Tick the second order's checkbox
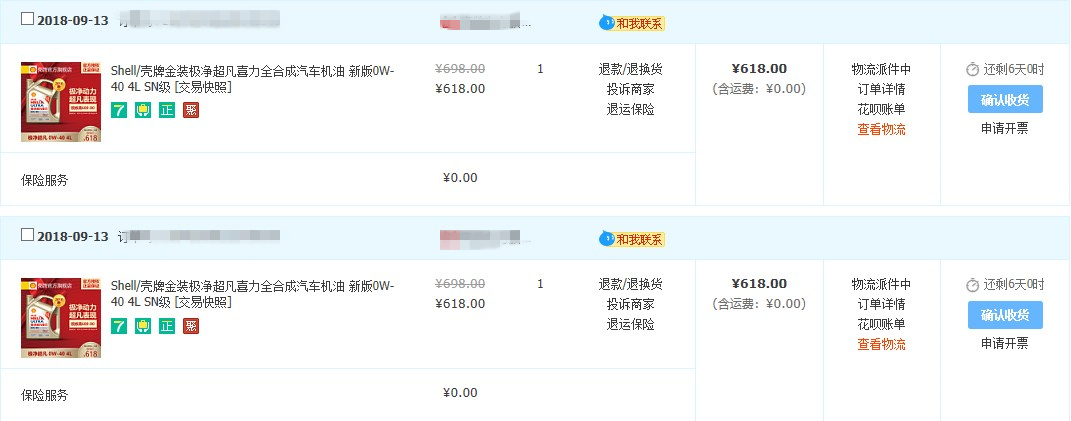The image size is (1071, 421). coord(27,235)
